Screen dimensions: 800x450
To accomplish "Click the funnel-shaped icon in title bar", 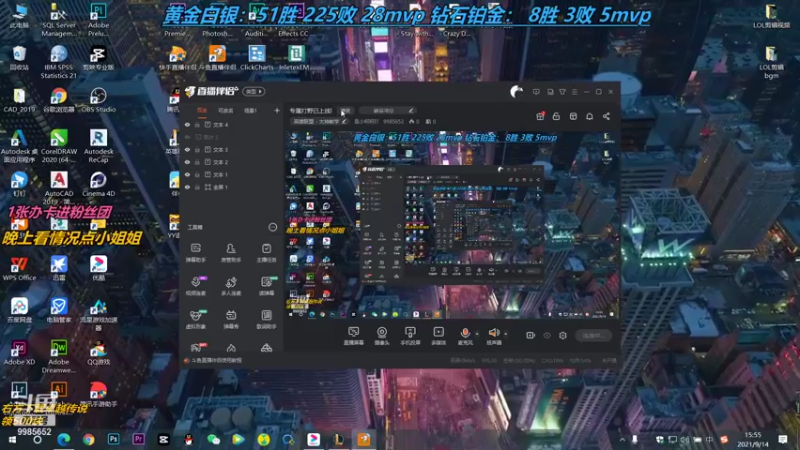I will tap(562, 92).
